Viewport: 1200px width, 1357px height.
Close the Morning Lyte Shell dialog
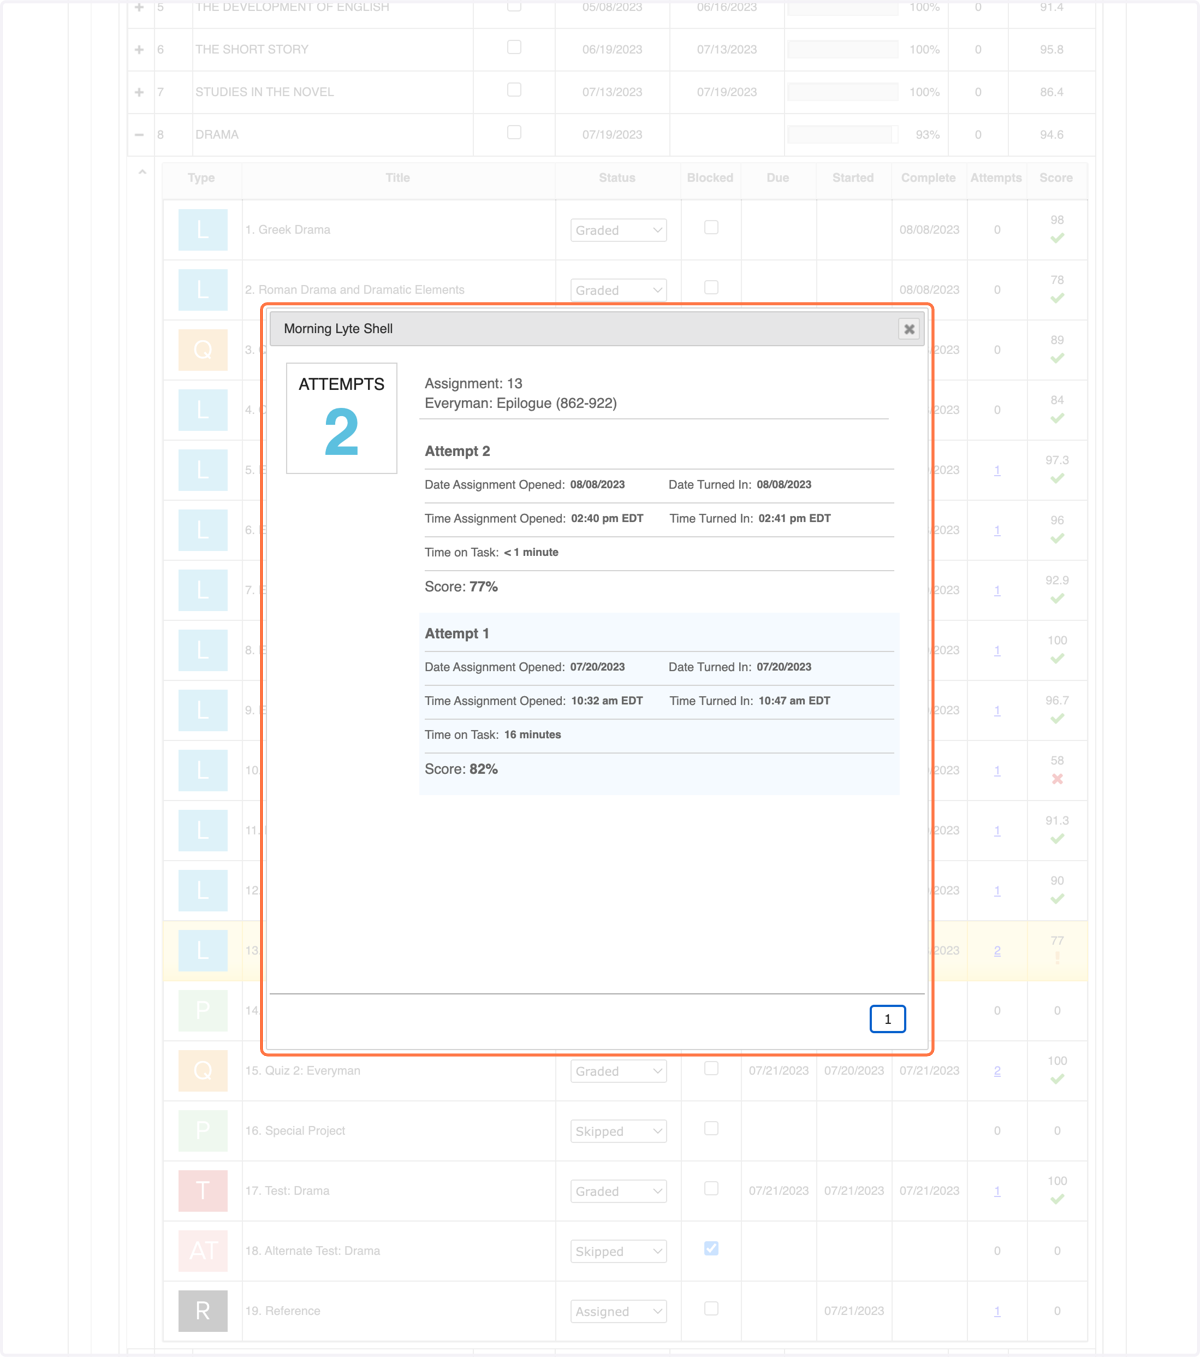tap(909, 329)
